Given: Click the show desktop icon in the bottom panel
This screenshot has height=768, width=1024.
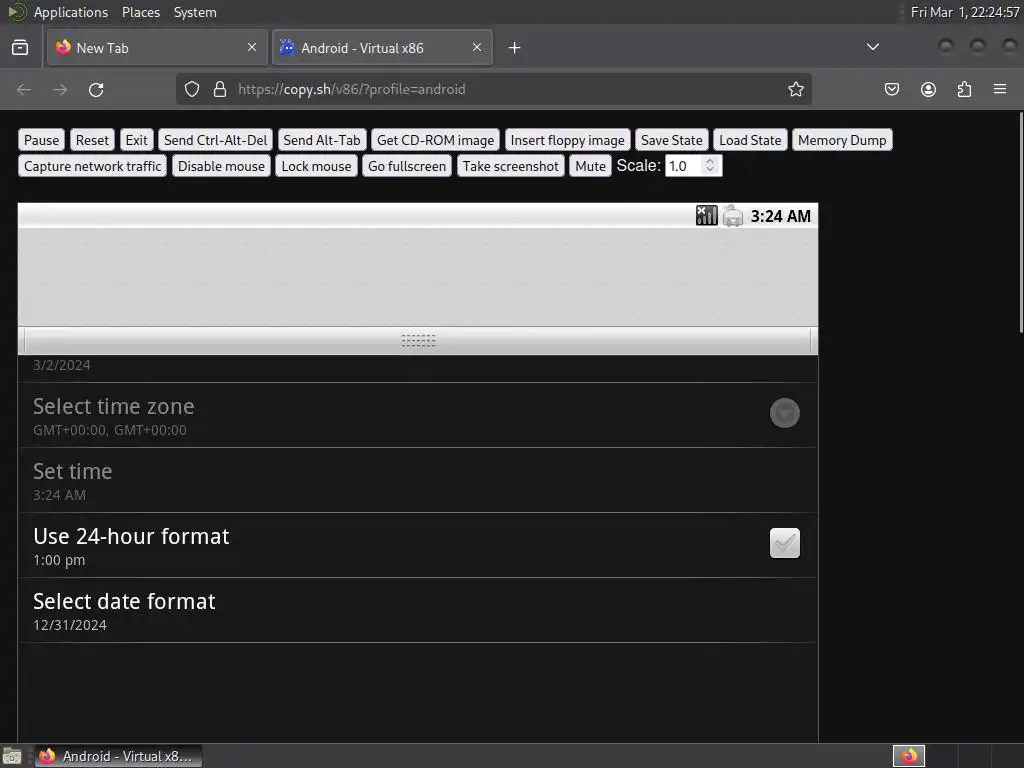Looking at the screenshot, I should coord(12,756).
